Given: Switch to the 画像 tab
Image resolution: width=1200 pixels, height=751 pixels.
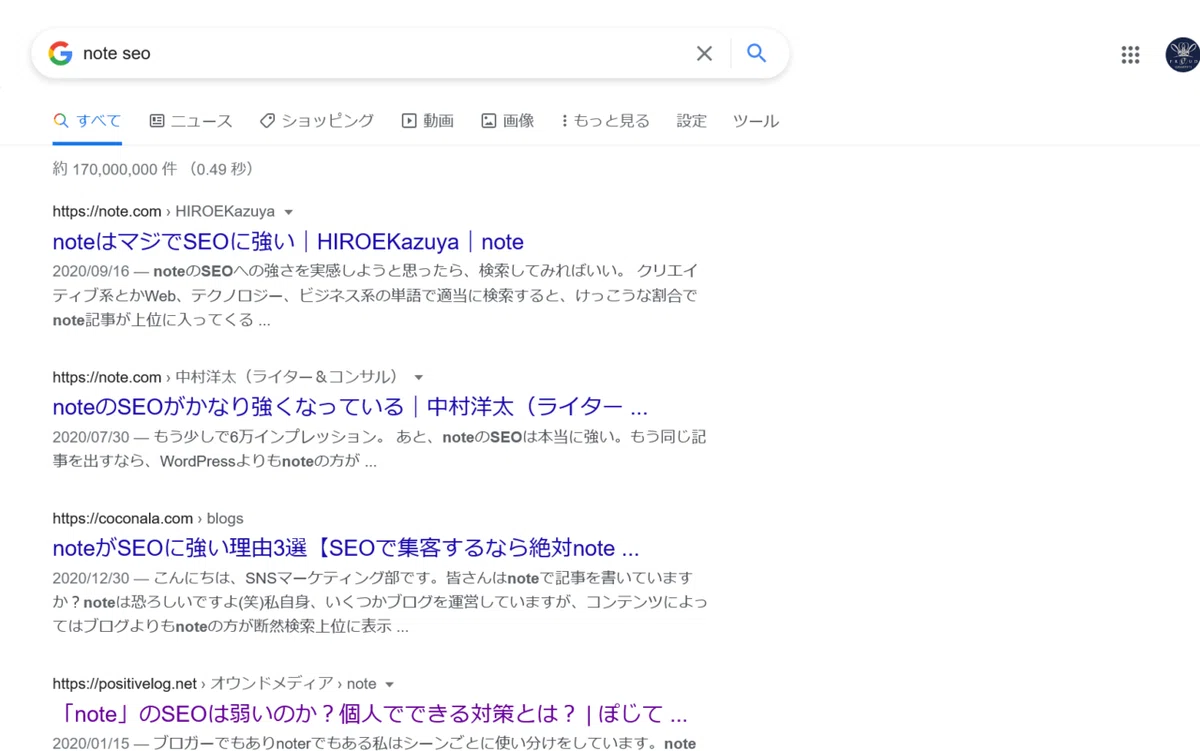Looking at the screenshot, I should click(x=508, y=121).
